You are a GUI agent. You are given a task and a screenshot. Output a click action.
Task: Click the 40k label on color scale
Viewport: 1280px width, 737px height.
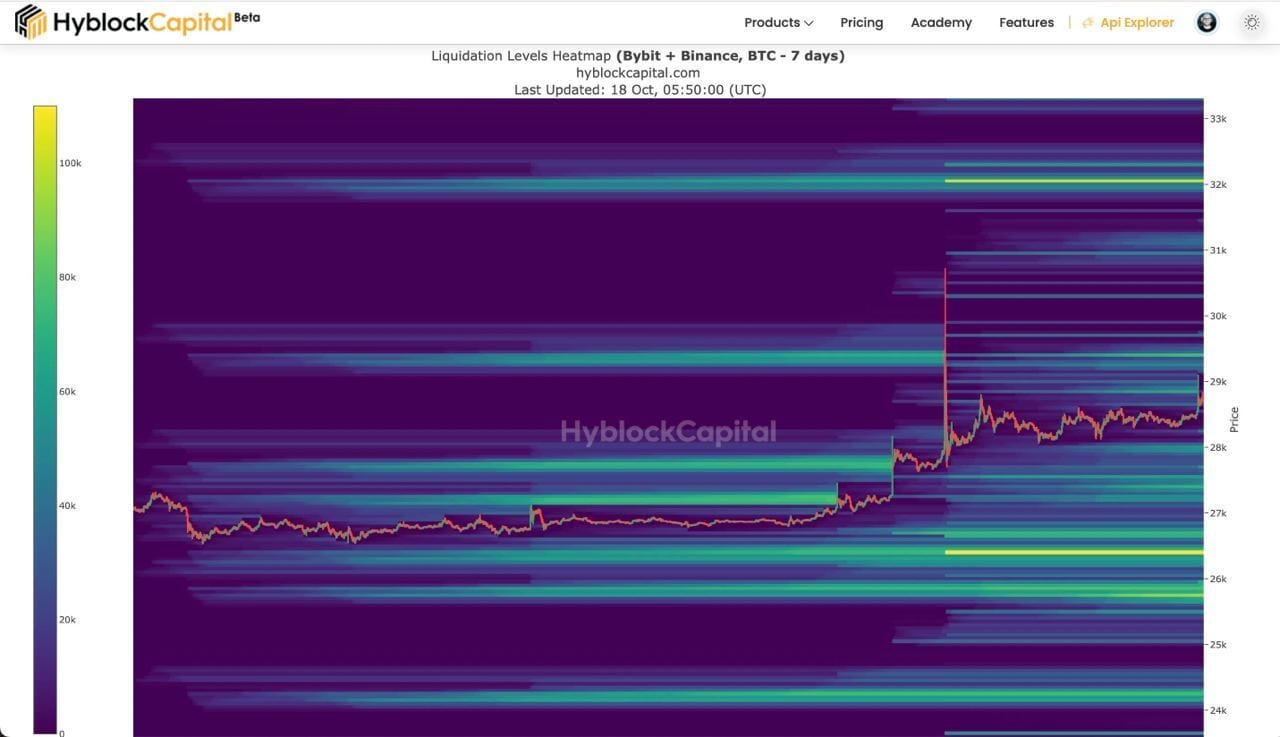[67, 505]
